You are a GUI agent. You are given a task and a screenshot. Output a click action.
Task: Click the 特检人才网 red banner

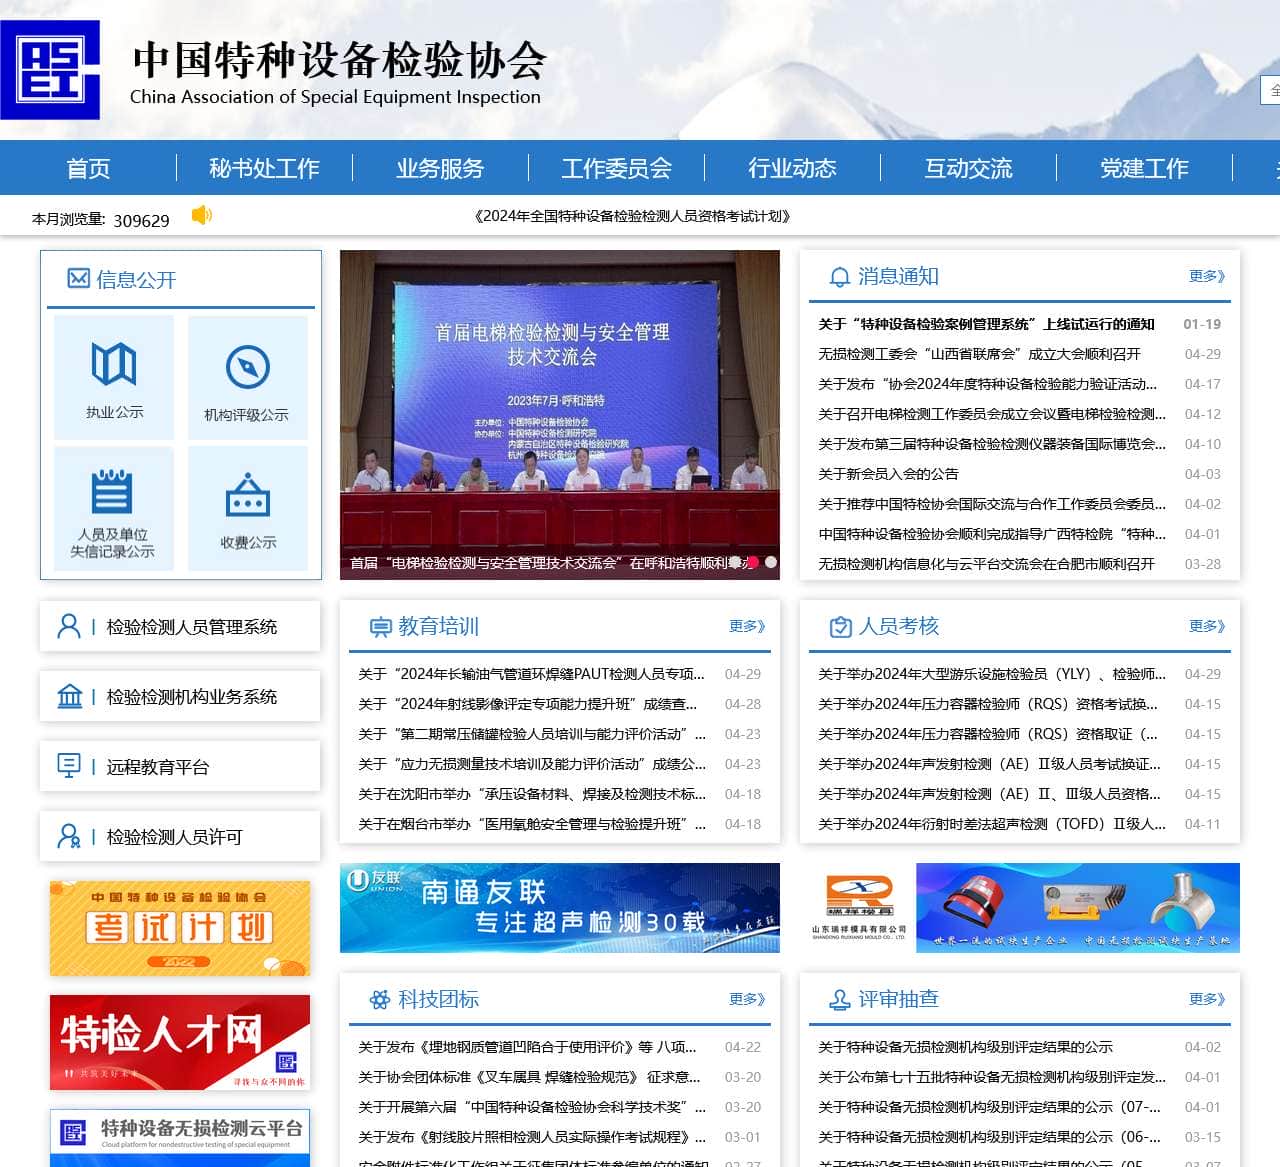[x=180, y=1042]
